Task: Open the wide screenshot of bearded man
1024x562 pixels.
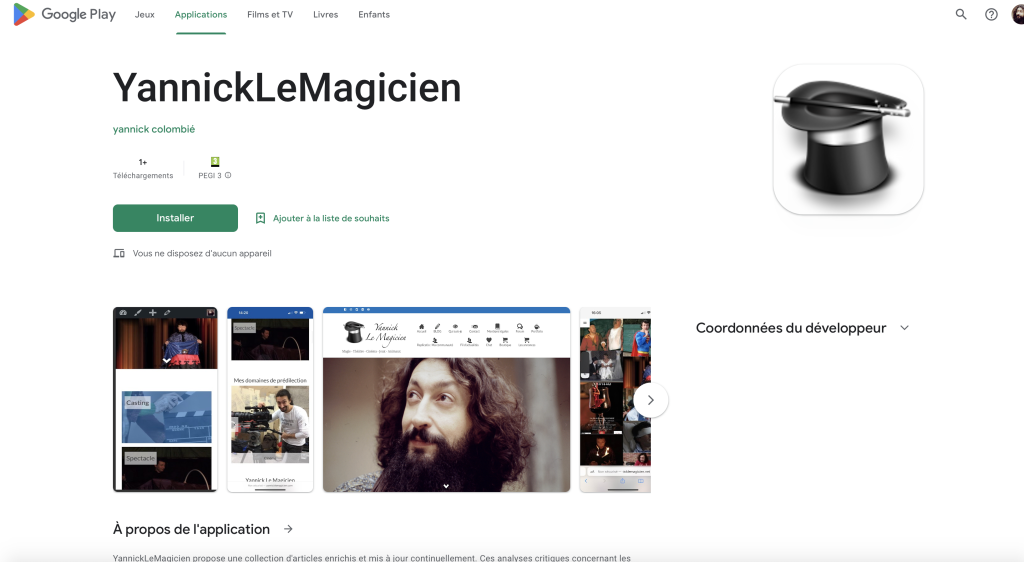Action: (x=446, y=399)
